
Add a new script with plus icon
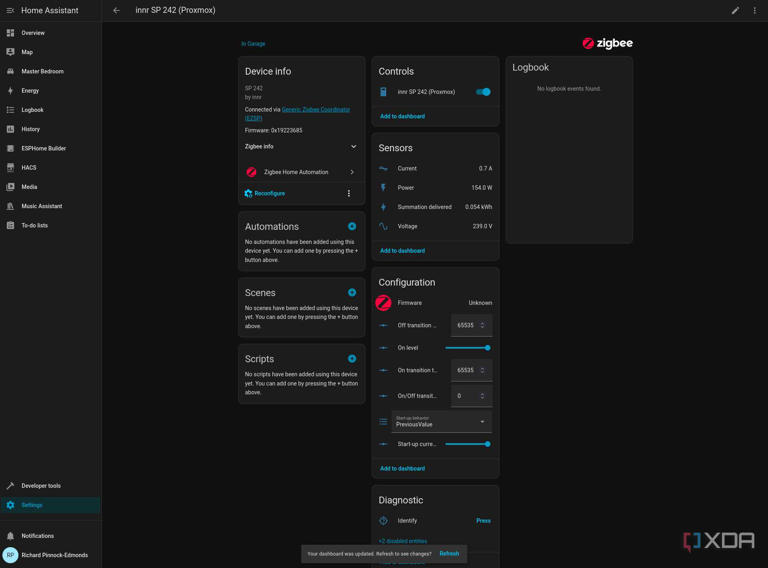[352, 359]
